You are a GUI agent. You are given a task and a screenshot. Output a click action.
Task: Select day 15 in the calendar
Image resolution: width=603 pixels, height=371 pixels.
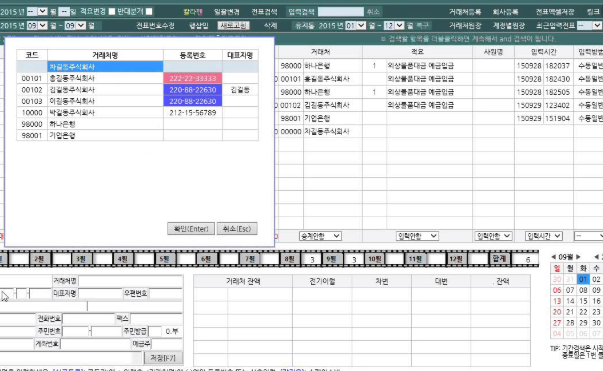click(583, 301)
